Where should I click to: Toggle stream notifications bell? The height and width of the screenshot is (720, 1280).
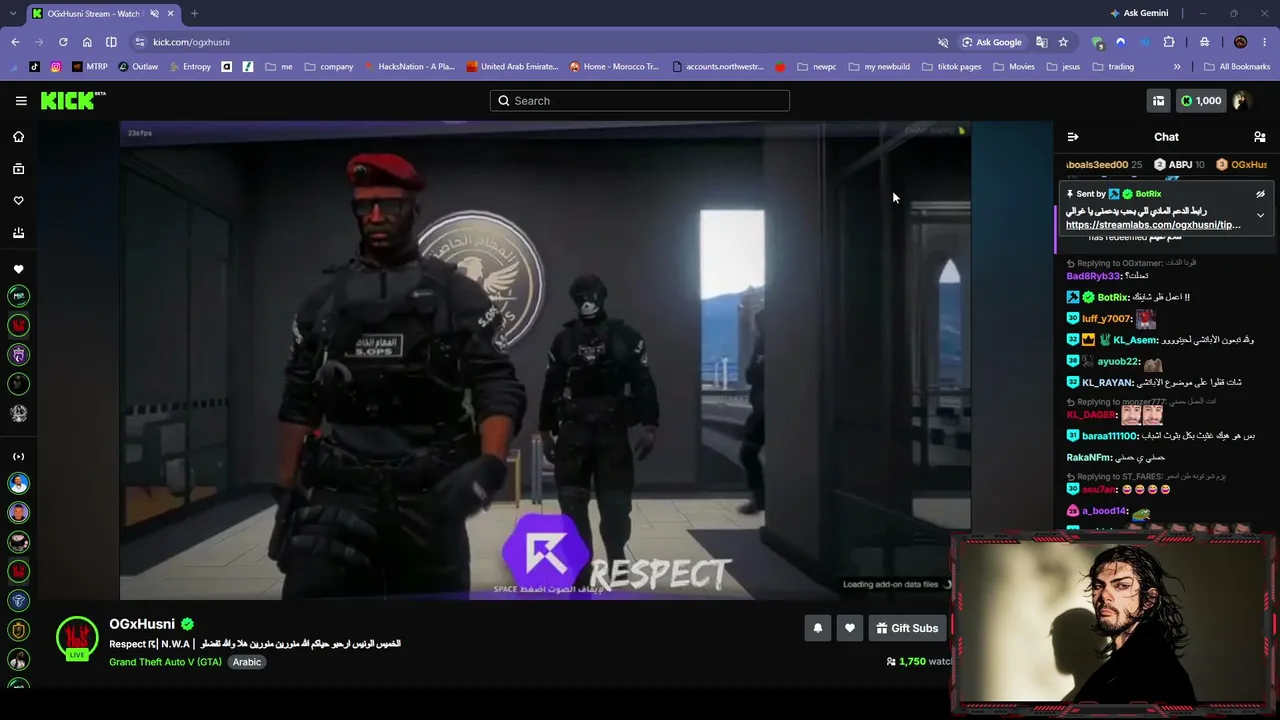coord(817,628)
